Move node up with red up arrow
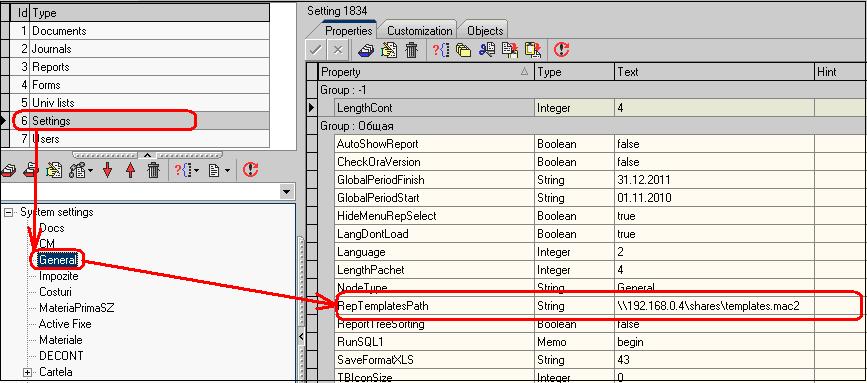Screen dimensions: 867x383 click(x=130, y=170)
